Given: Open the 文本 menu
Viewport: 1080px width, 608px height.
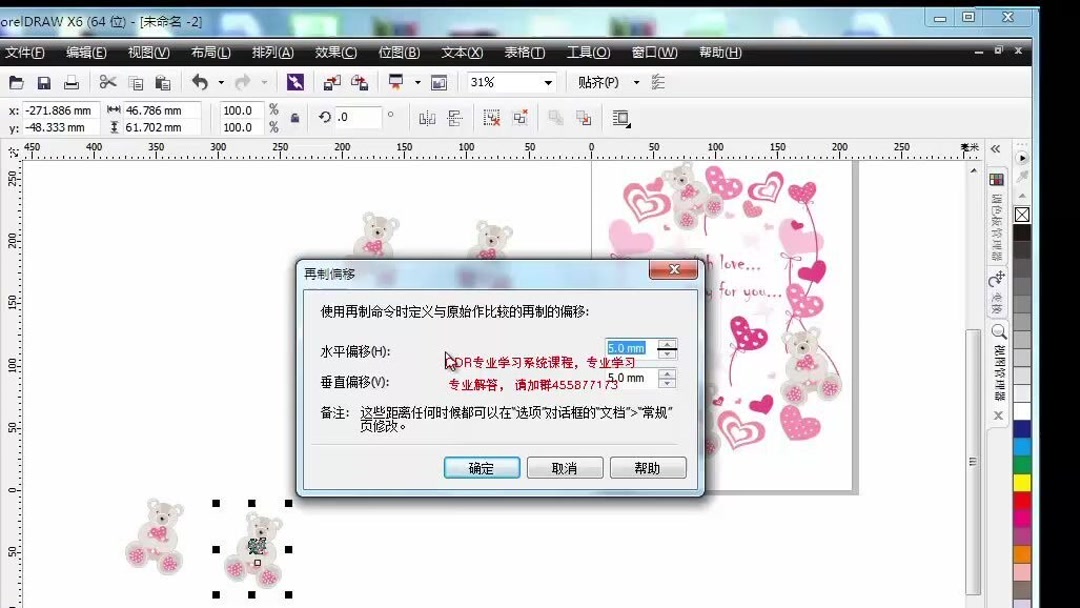Looking at the screenshot, I should coord(461,52).
